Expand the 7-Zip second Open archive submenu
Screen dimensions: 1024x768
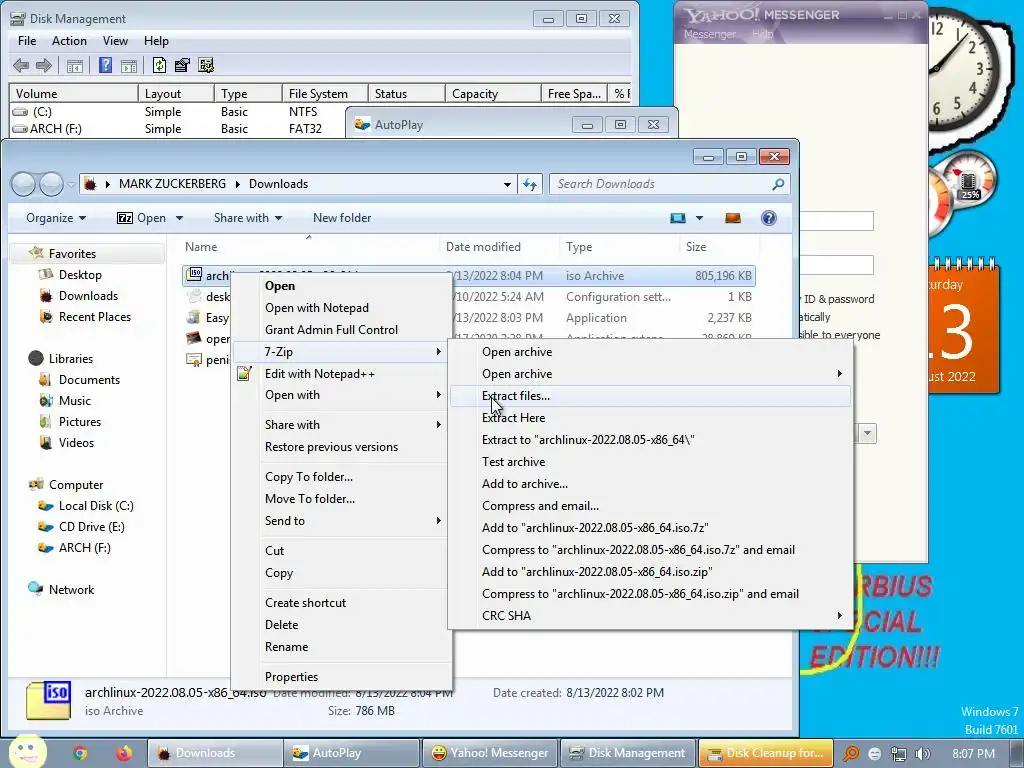pos(839,374)
